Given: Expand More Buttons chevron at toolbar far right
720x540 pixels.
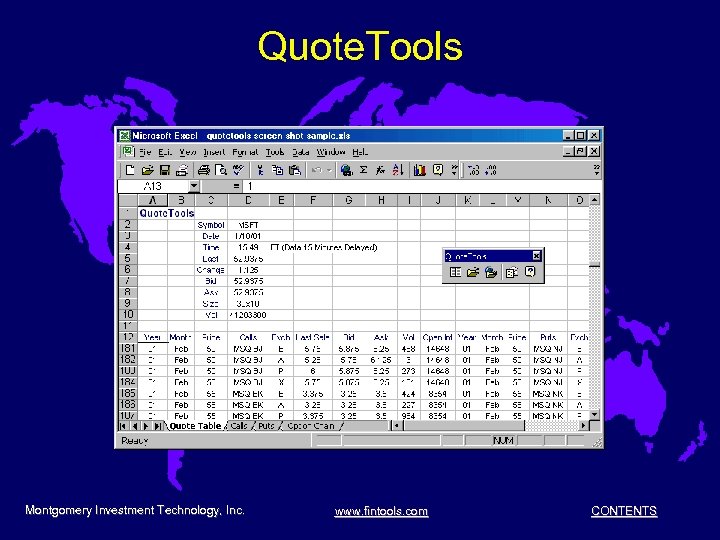Looking at the screenshot, I should click(x=596, y=170).
